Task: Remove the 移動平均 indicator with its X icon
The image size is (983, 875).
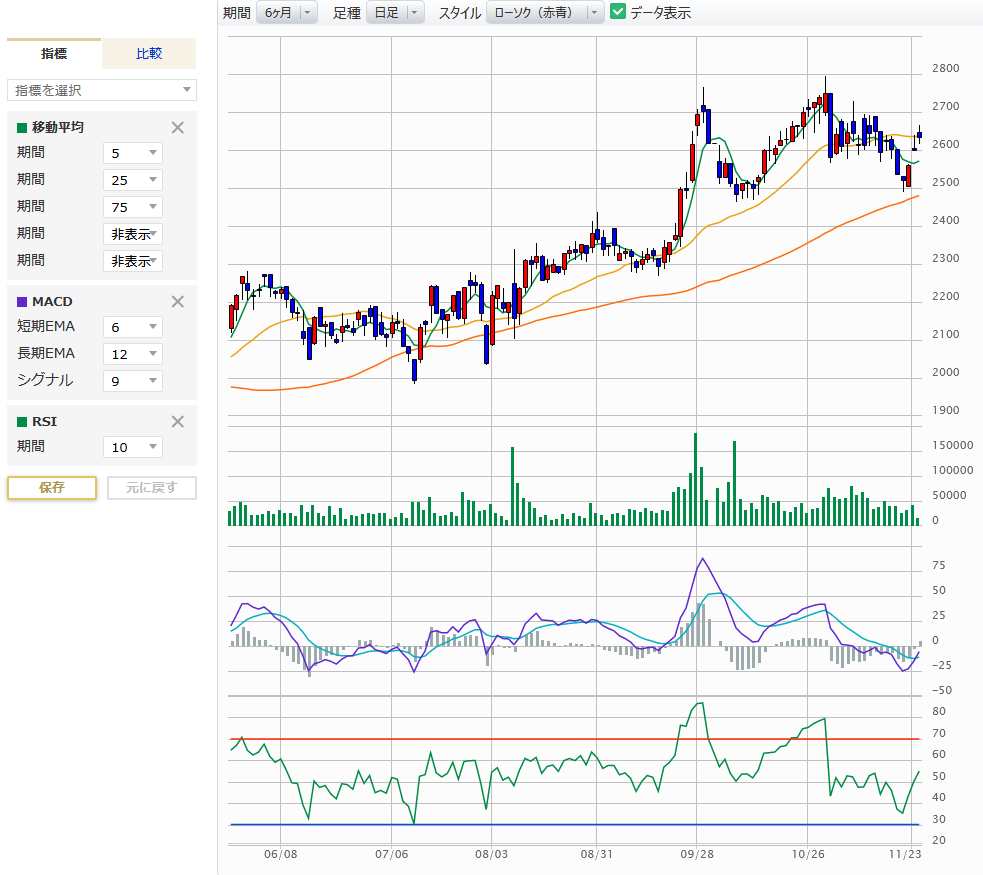Action: pos(178,127)
